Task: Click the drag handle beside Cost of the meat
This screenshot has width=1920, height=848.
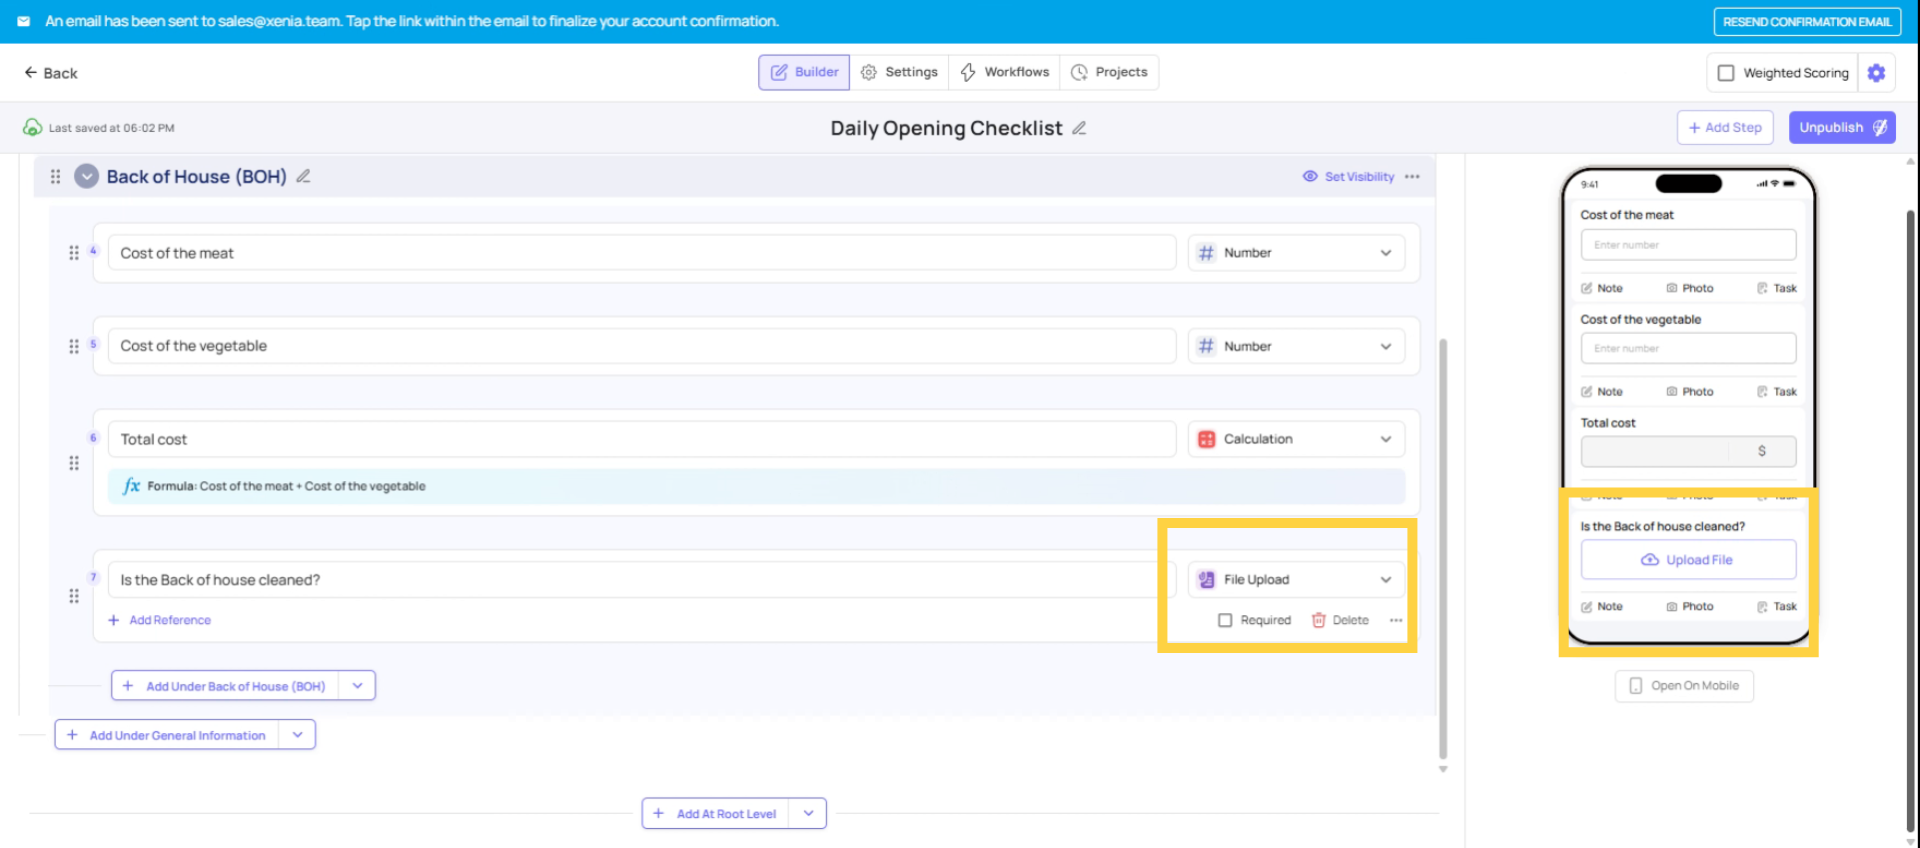Action: tap(73, 253)
